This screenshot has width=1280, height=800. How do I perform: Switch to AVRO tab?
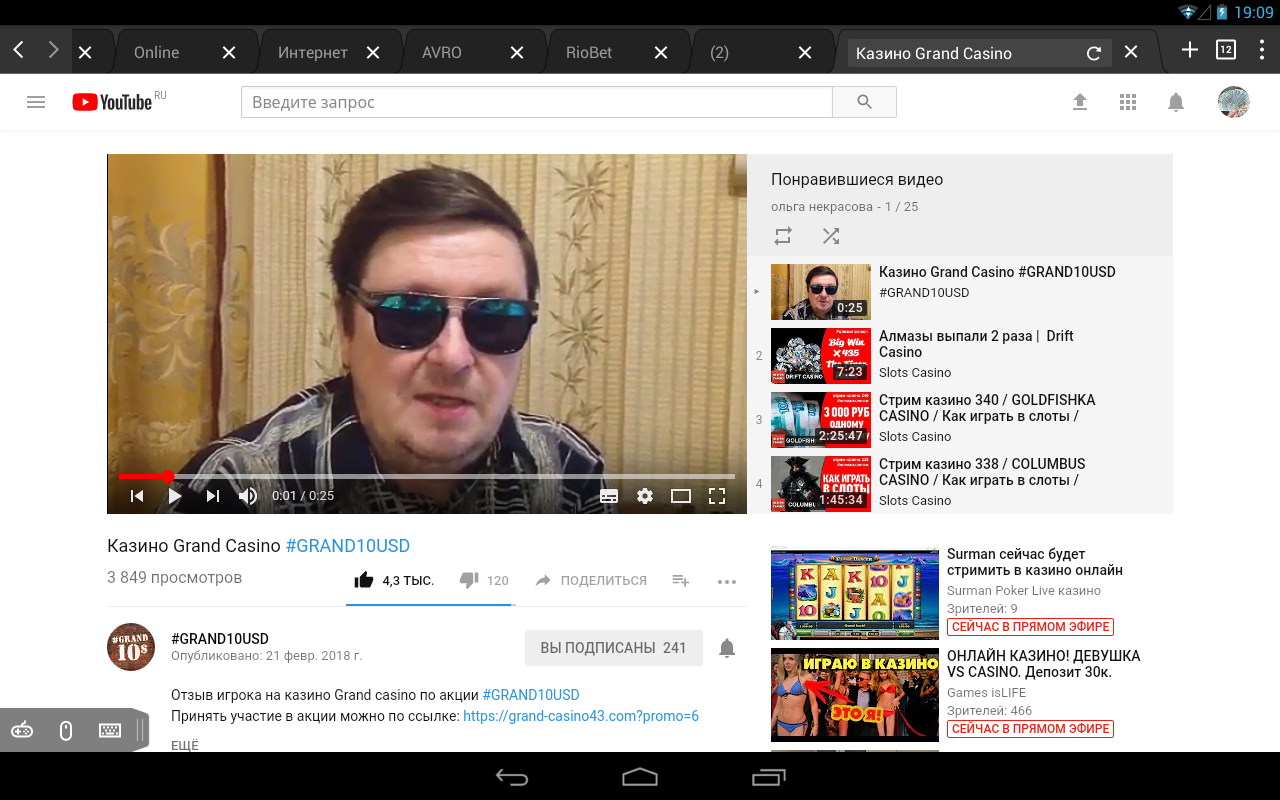[x=442, y=53]
